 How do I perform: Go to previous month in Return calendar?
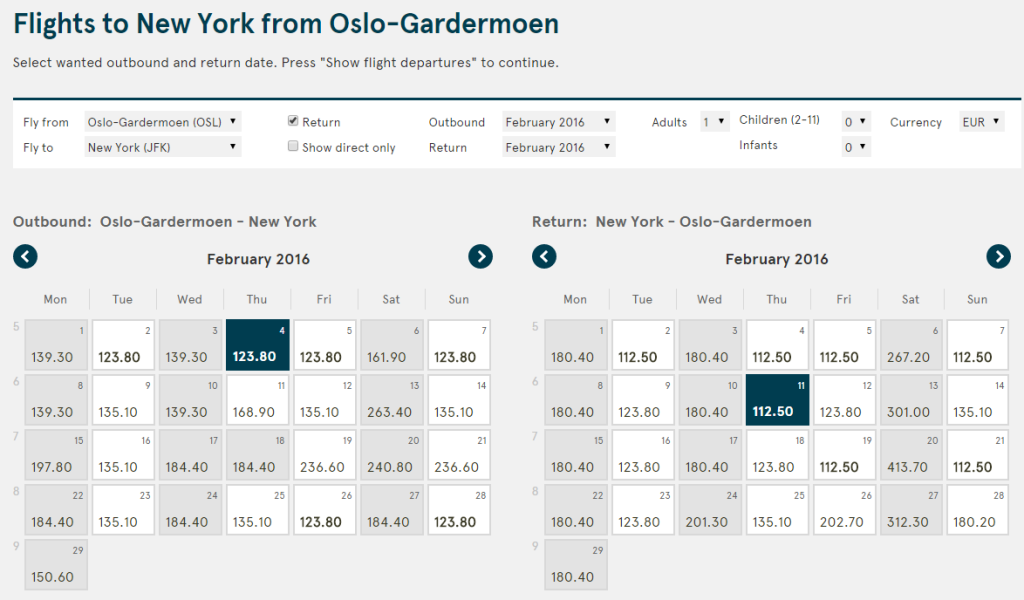[x=544, y=256]
